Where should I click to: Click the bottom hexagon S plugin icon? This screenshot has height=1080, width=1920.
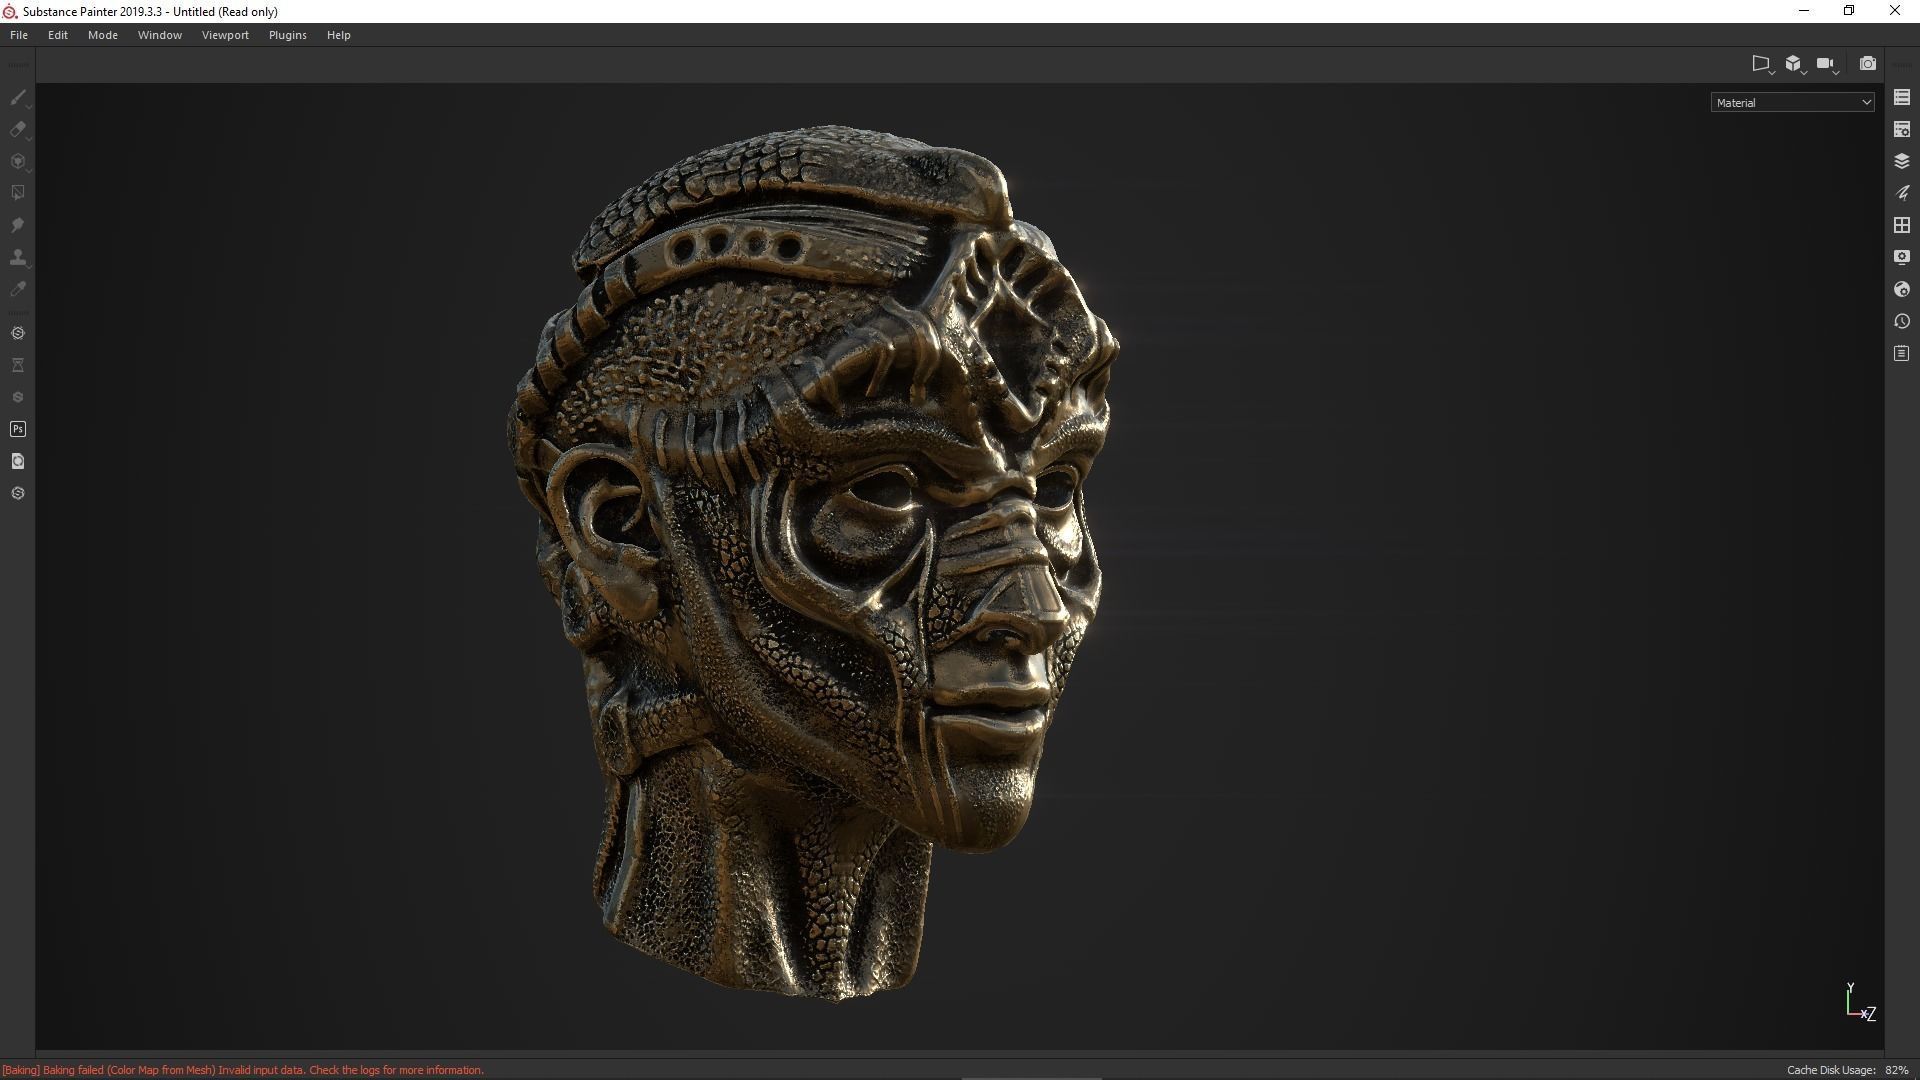[x=18, y=493]
